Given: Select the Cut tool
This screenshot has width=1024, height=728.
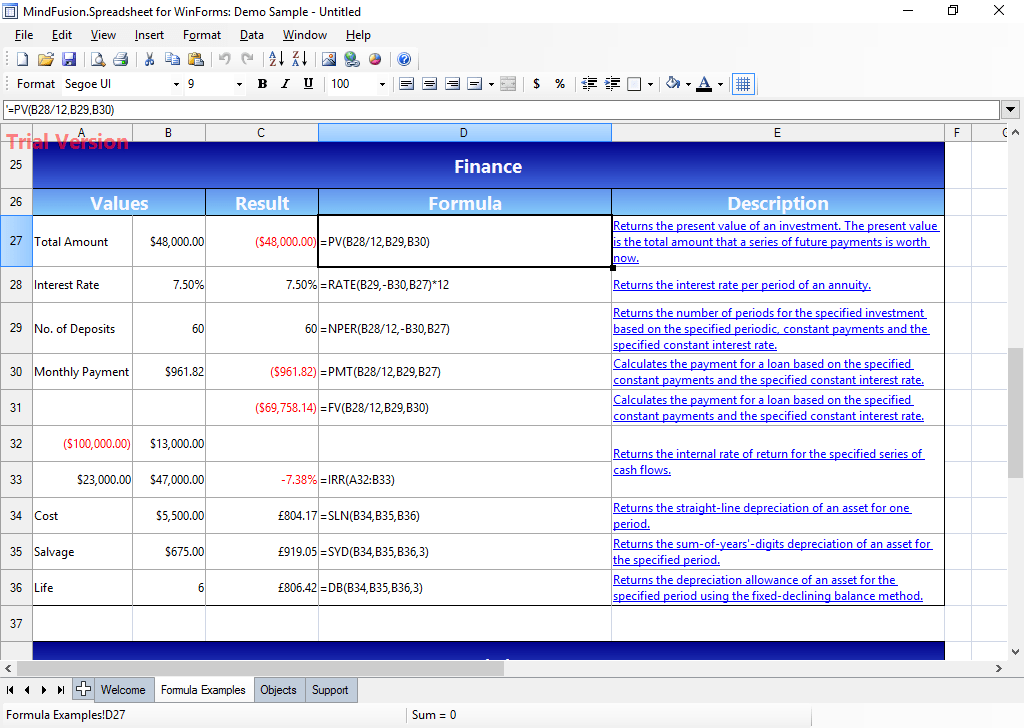Looking at the screenshot, I should click(148, 59).
